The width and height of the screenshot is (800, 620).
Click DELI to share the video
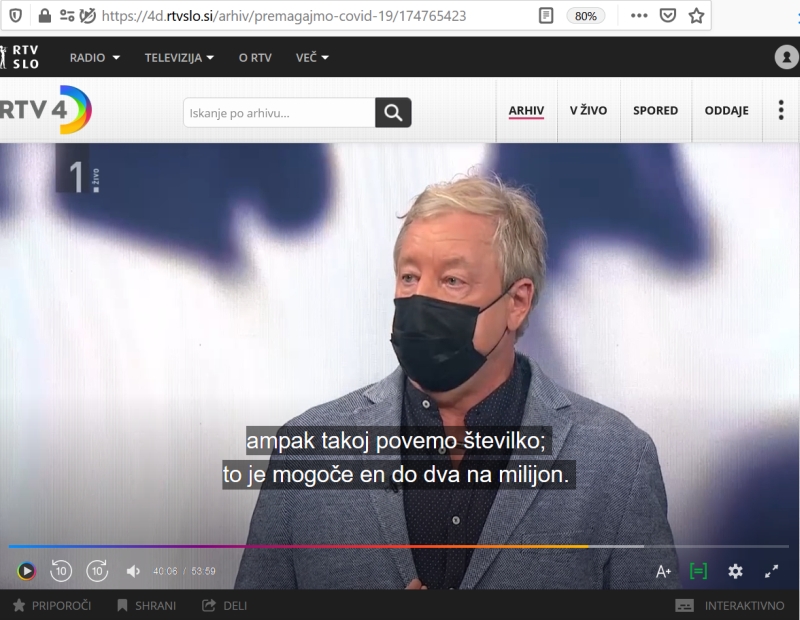(224, 606)
